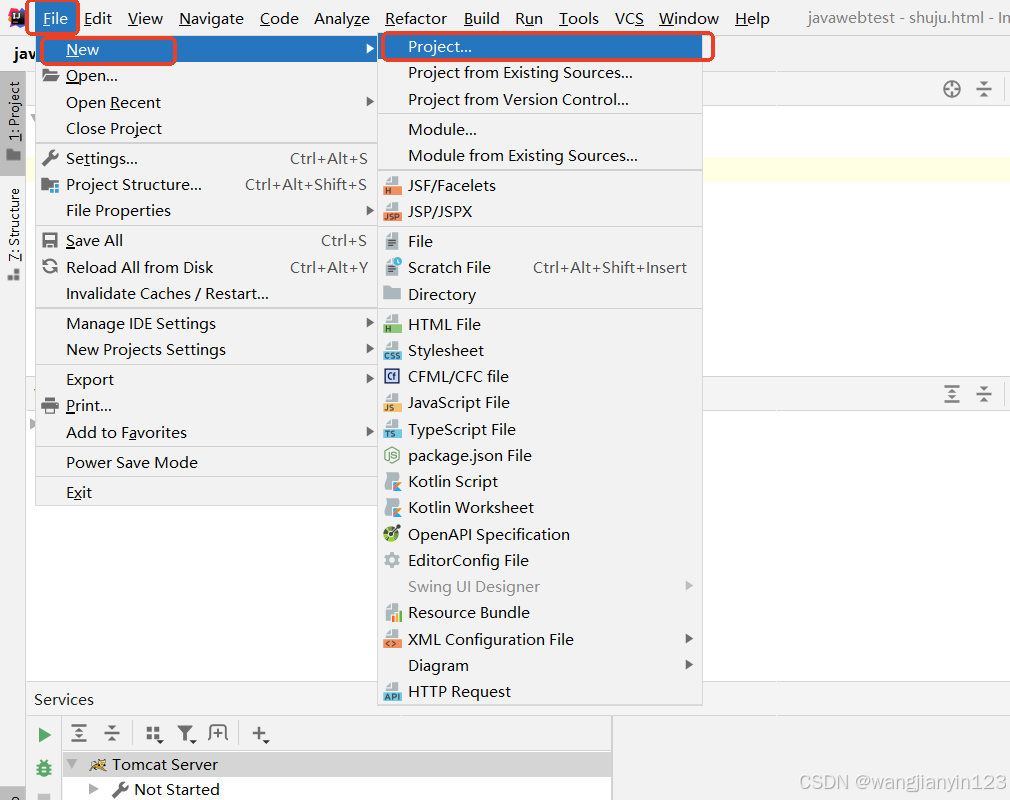1010x800 pixels.
Task: Open the Code menu
Action: [279, 19]
